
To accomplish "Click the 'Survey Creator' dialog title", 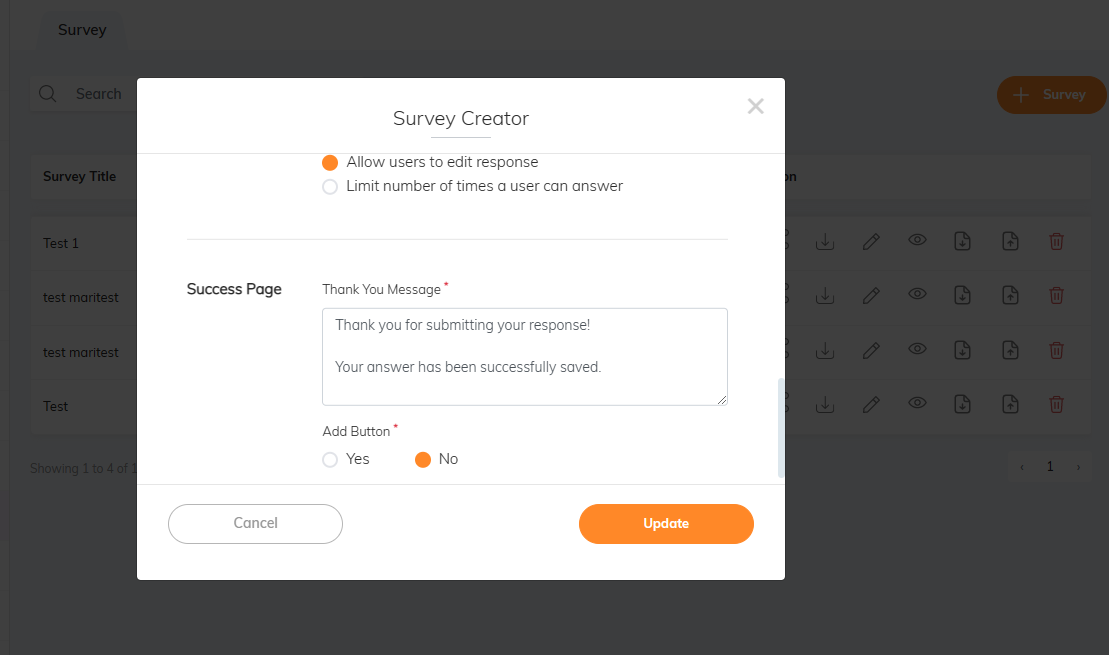I will point(461,119).
